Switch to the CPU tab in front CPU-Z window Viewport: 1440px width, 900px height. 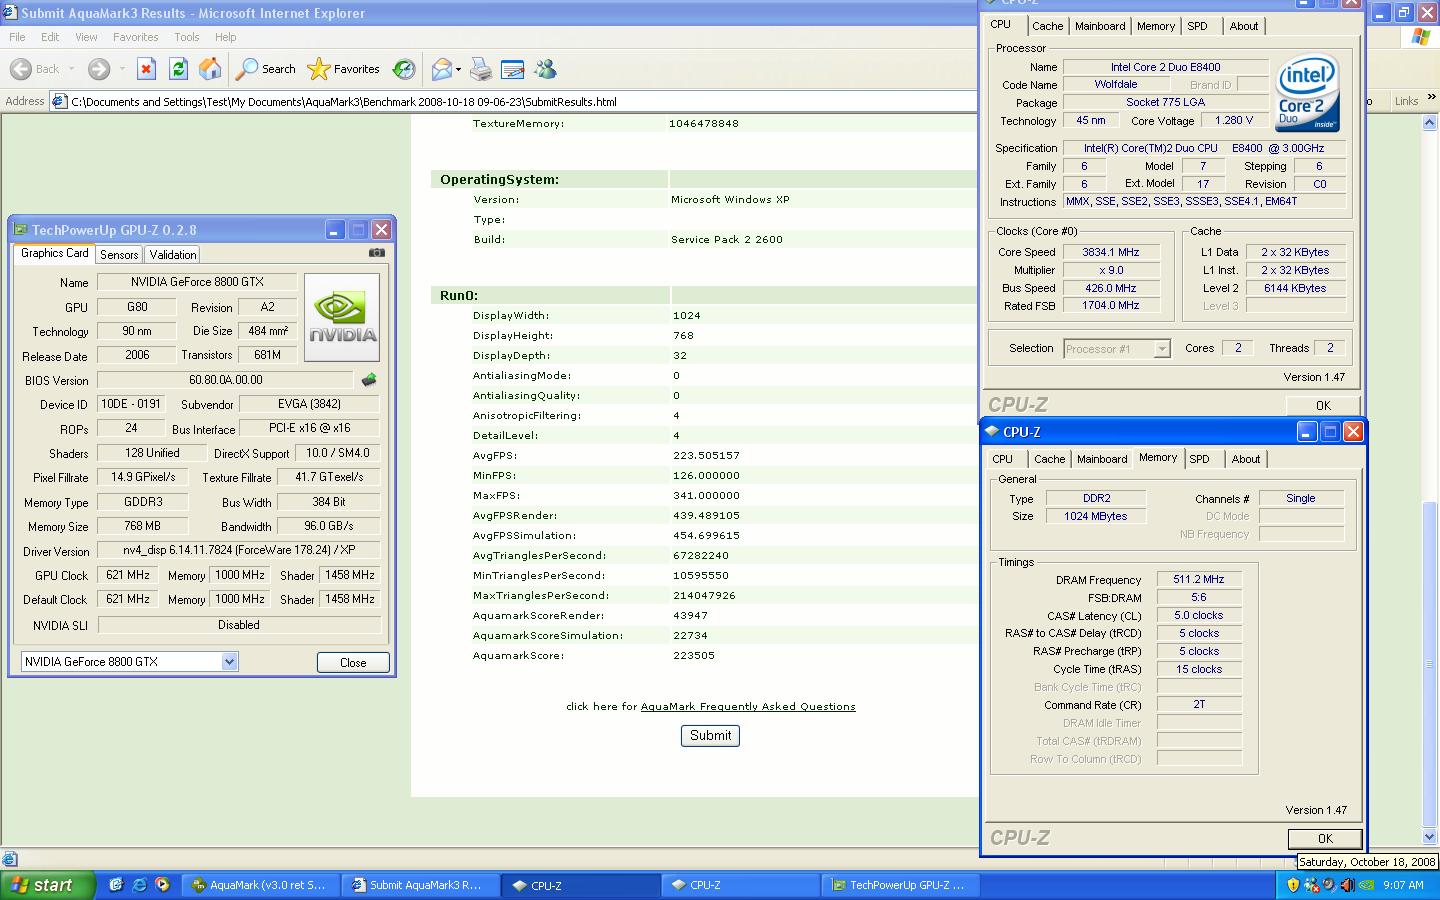1002,459
